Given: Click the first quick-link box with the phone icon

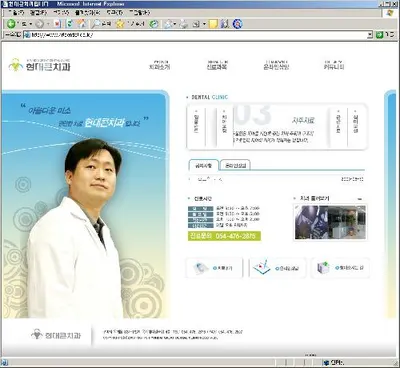Looking at the screenshot, I should [214, 268].
